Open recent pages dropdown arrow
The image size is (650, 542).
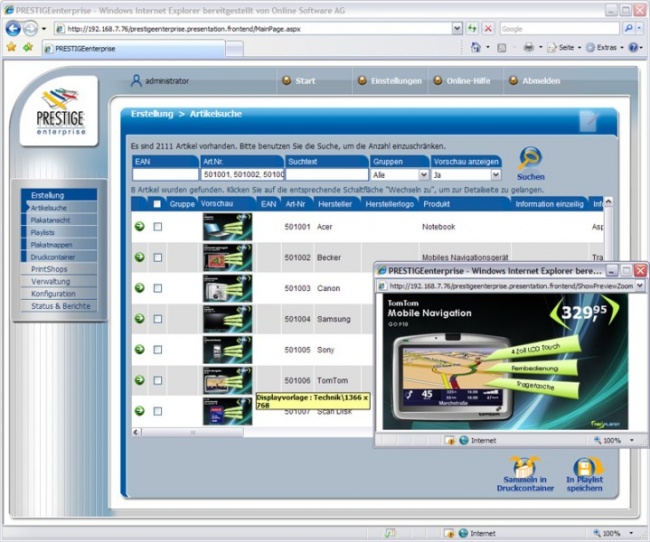point(44,29)
